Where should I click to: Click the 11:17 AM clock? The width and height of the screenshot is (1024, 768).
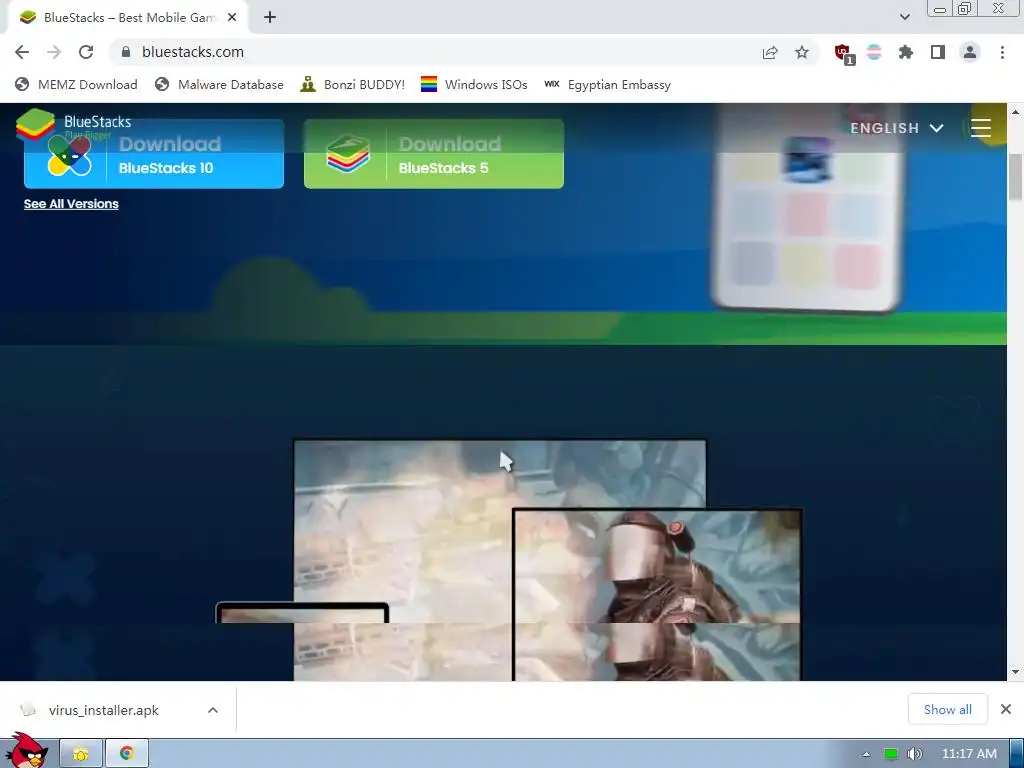coord(969,754)
